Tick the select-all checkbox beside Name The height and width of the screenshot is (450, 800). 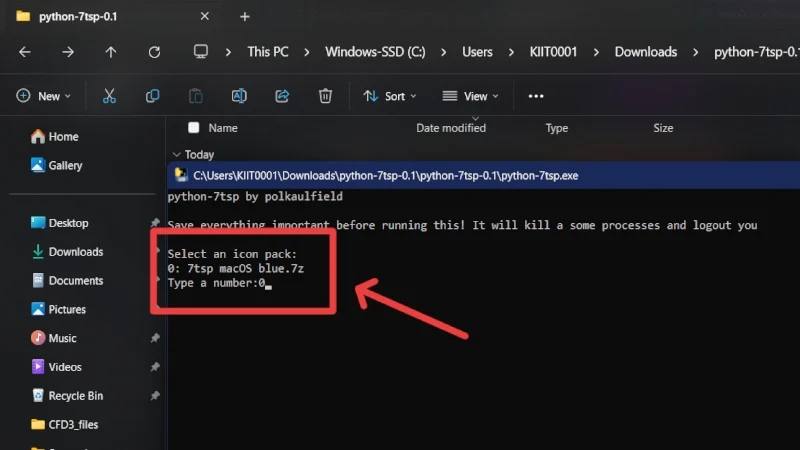(193, 128)
